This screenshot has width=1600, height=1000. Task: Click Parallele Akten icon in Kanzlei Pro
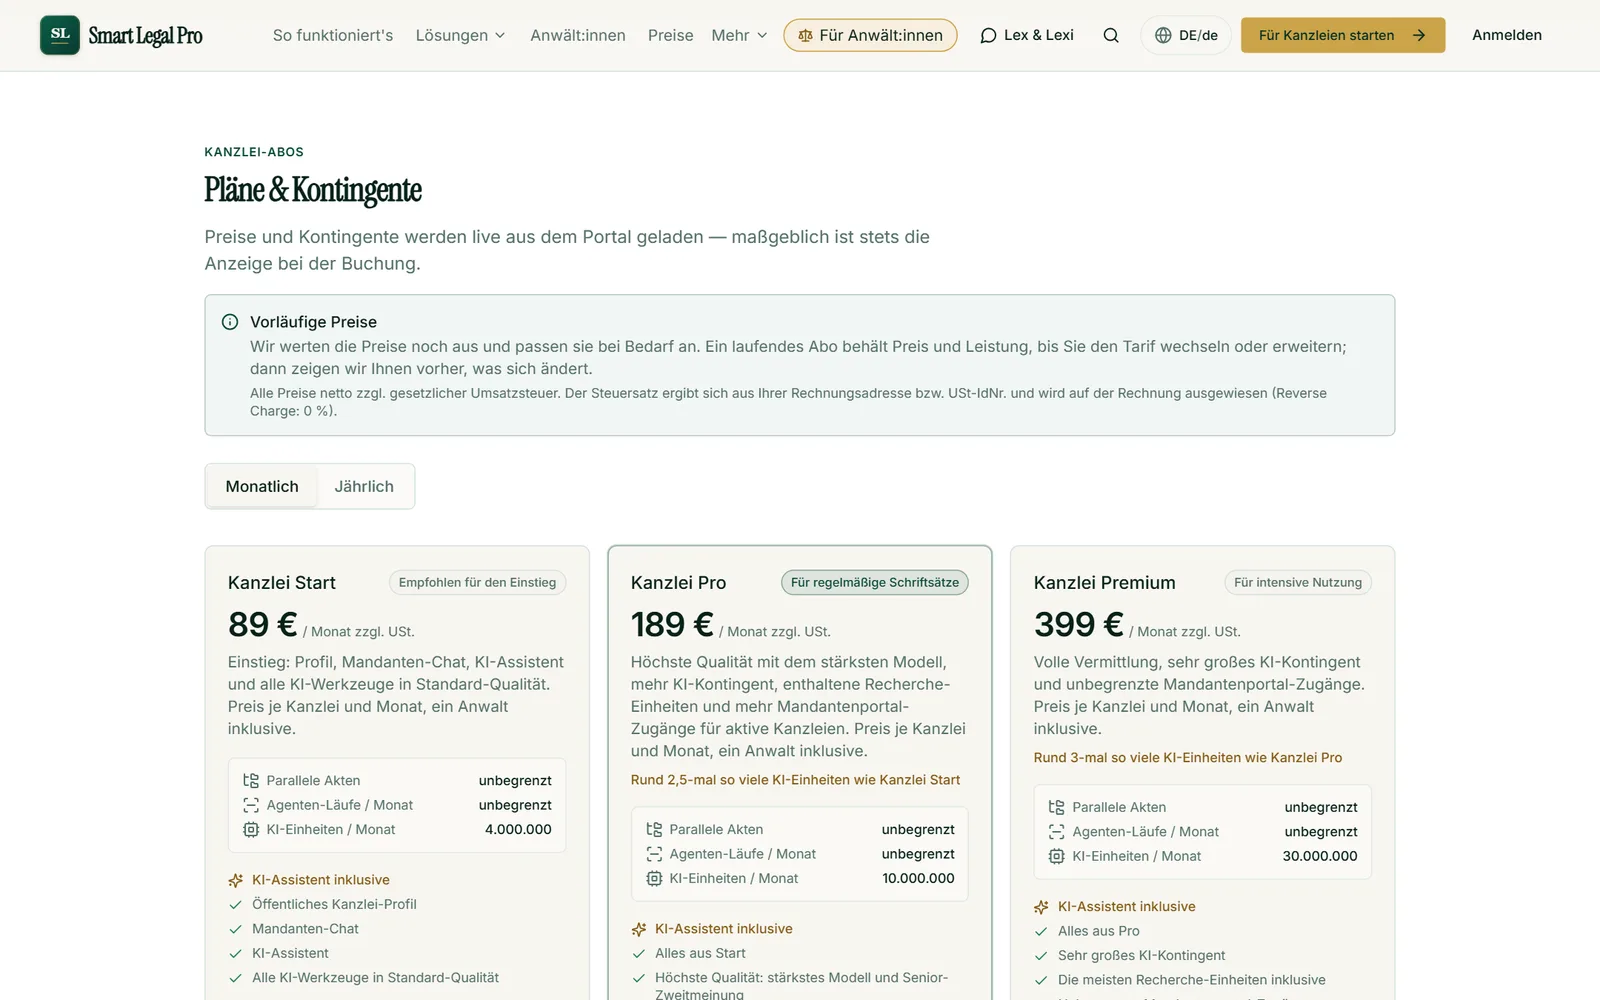[654, 830]
